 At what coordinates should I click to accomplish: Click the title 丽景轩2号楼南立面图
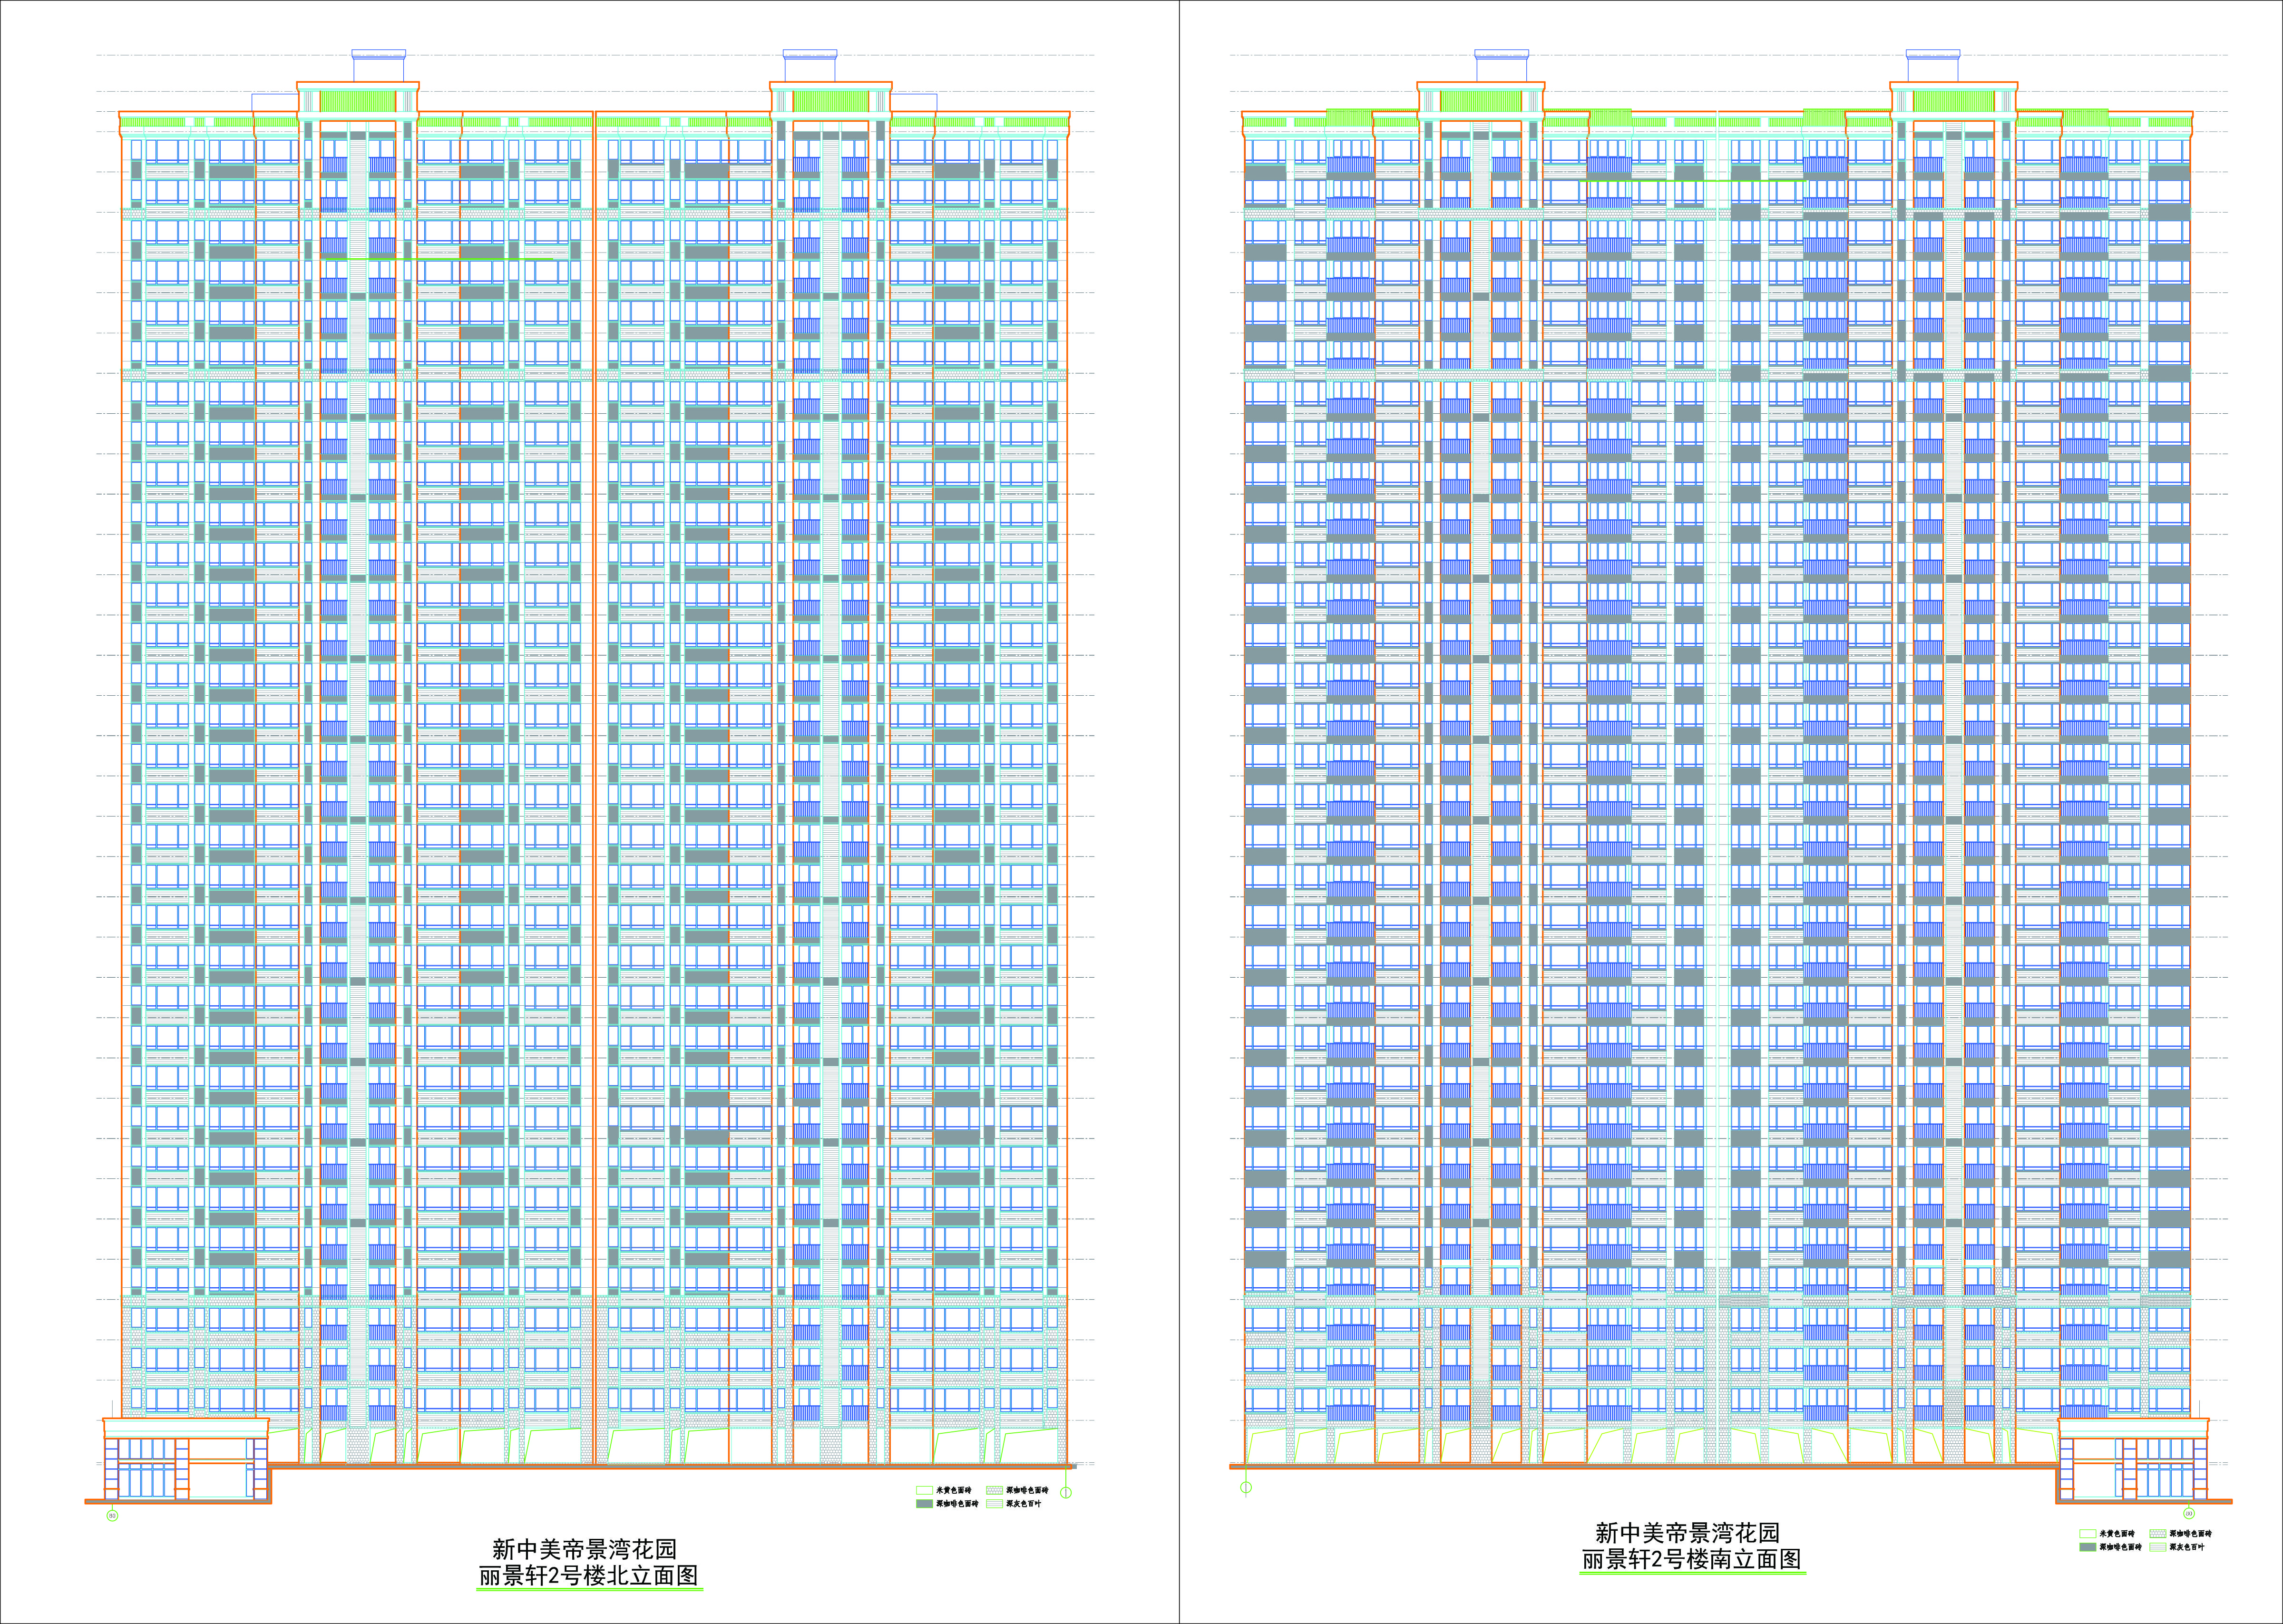coord(1691,1560)
